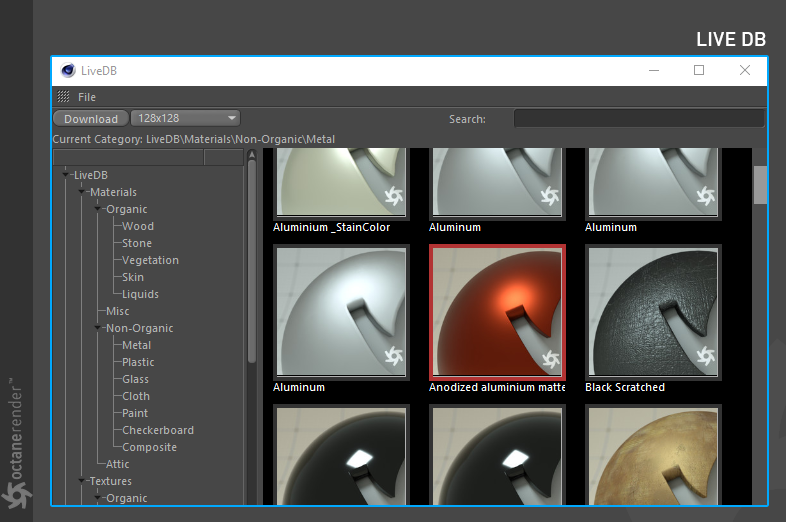Viewport: 786px width, 522px height.
Task: Close the LiveDB window
Action: [x=745, y=70]
